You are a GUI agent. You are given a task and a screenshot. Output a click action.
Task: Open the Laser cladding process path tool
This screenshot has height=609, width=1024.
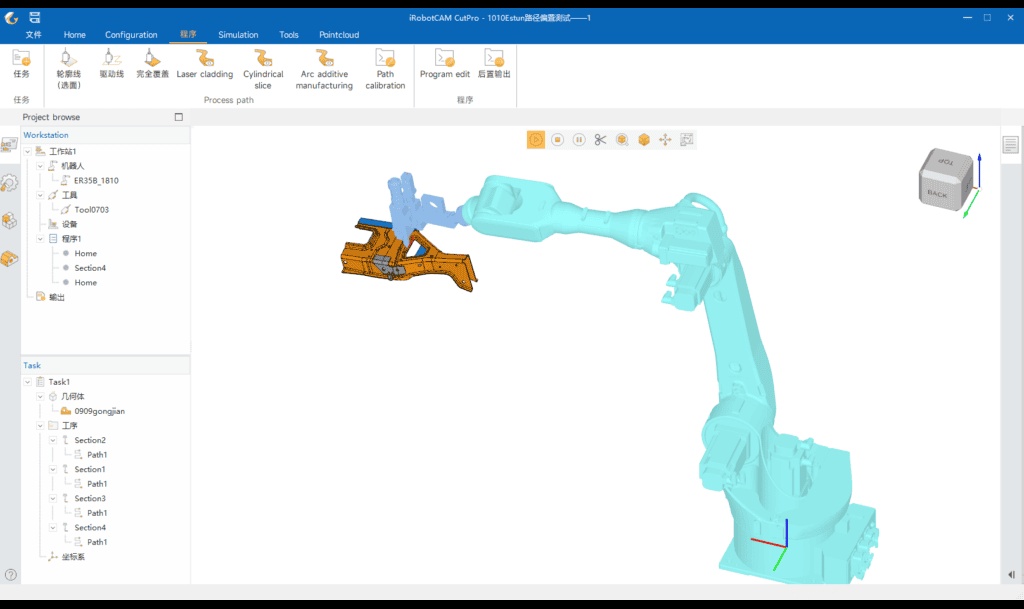click(x=204, y=64)
